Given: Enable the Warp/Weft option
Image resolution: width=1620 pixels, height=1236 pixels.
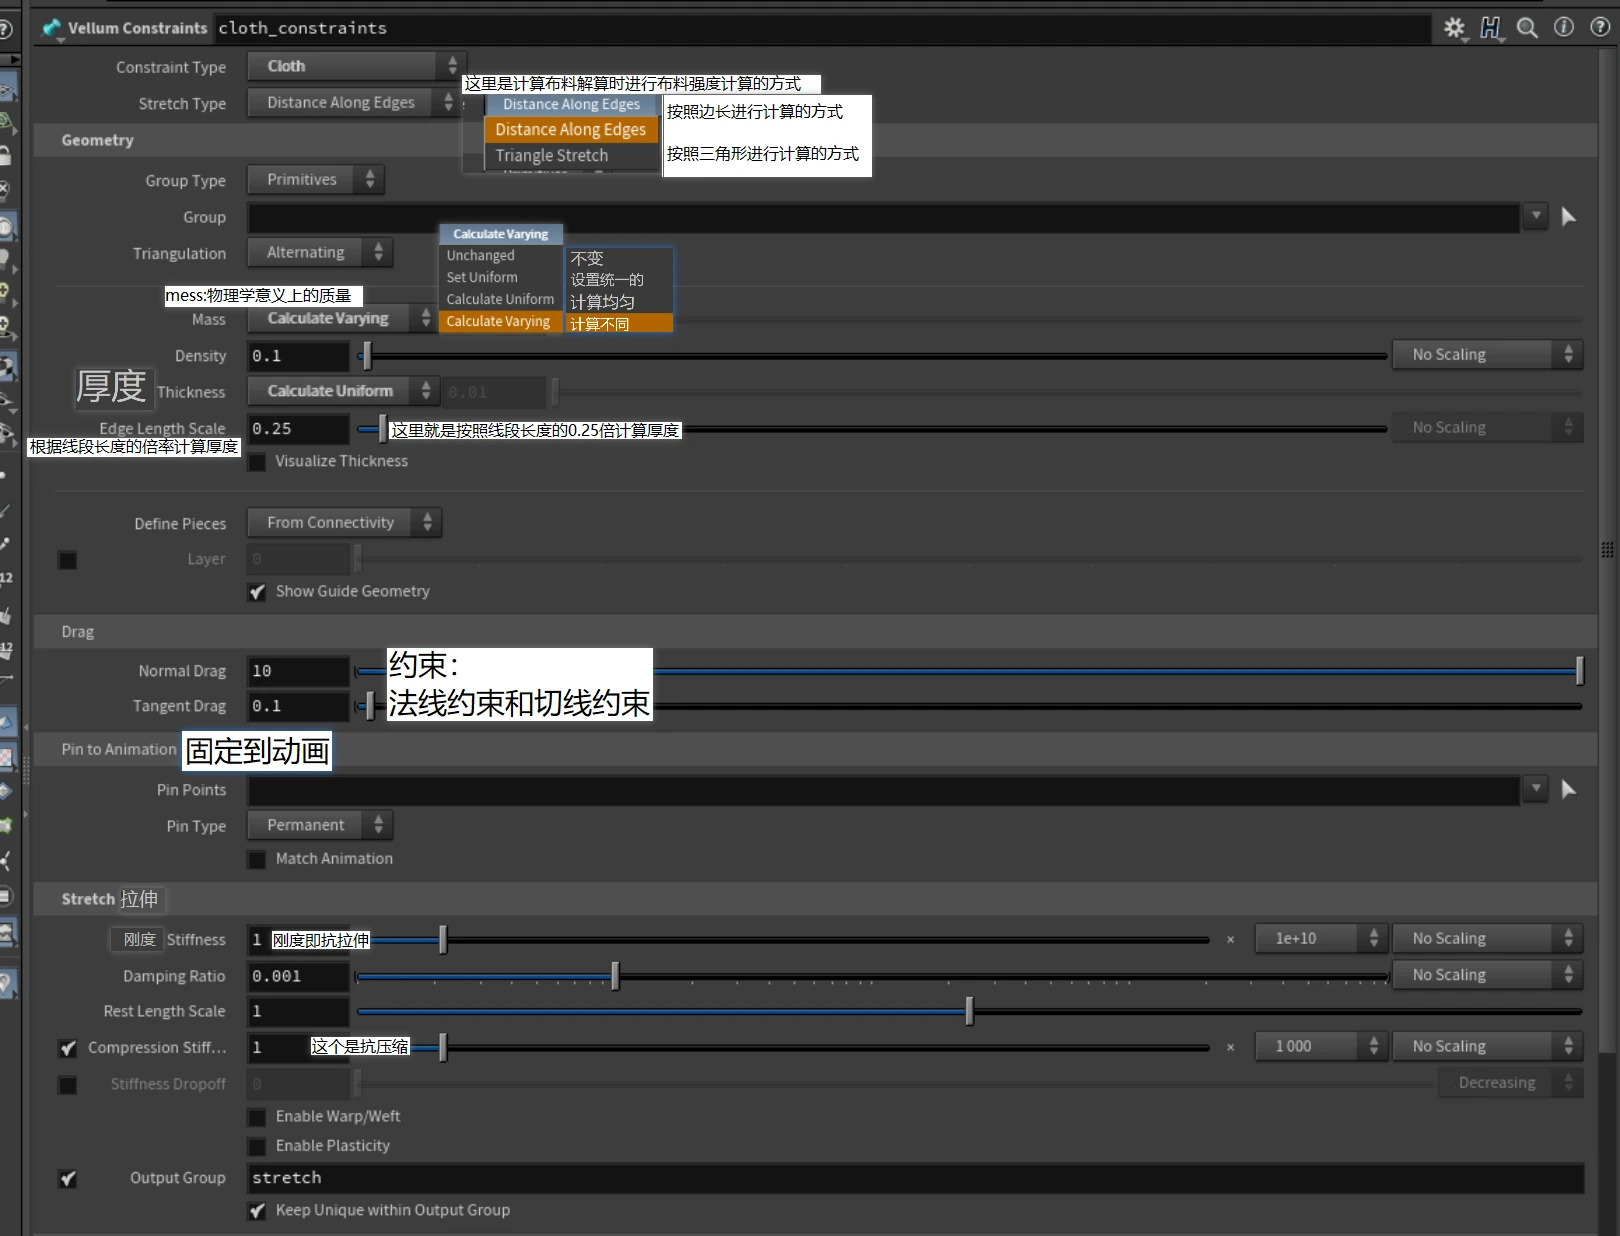Looking at the screenshot, I should pos(257,1116).
